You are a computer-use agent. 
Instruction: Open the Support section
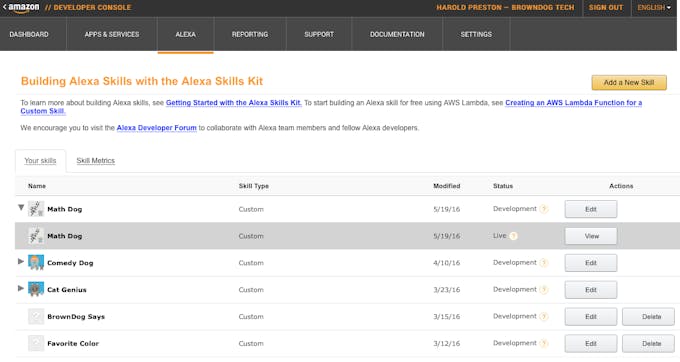319,34
